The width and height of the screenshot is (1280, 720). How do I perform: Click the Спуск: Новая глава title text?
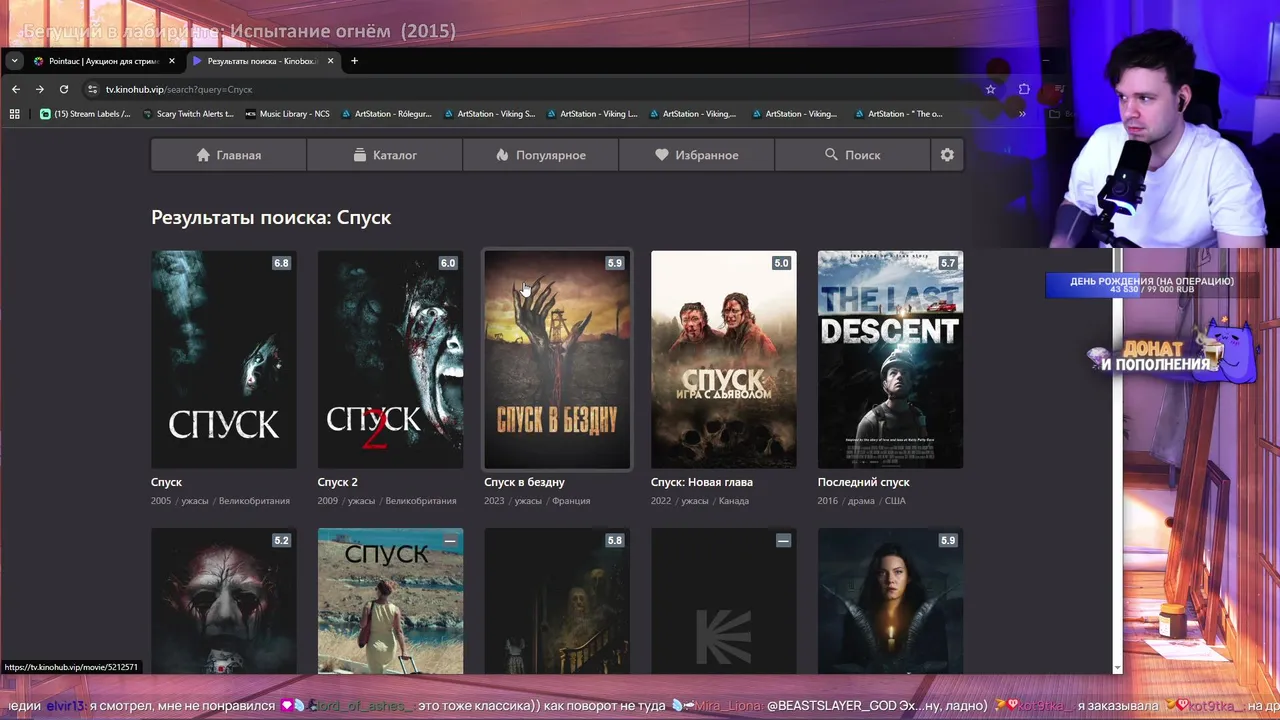pos(702,482)
